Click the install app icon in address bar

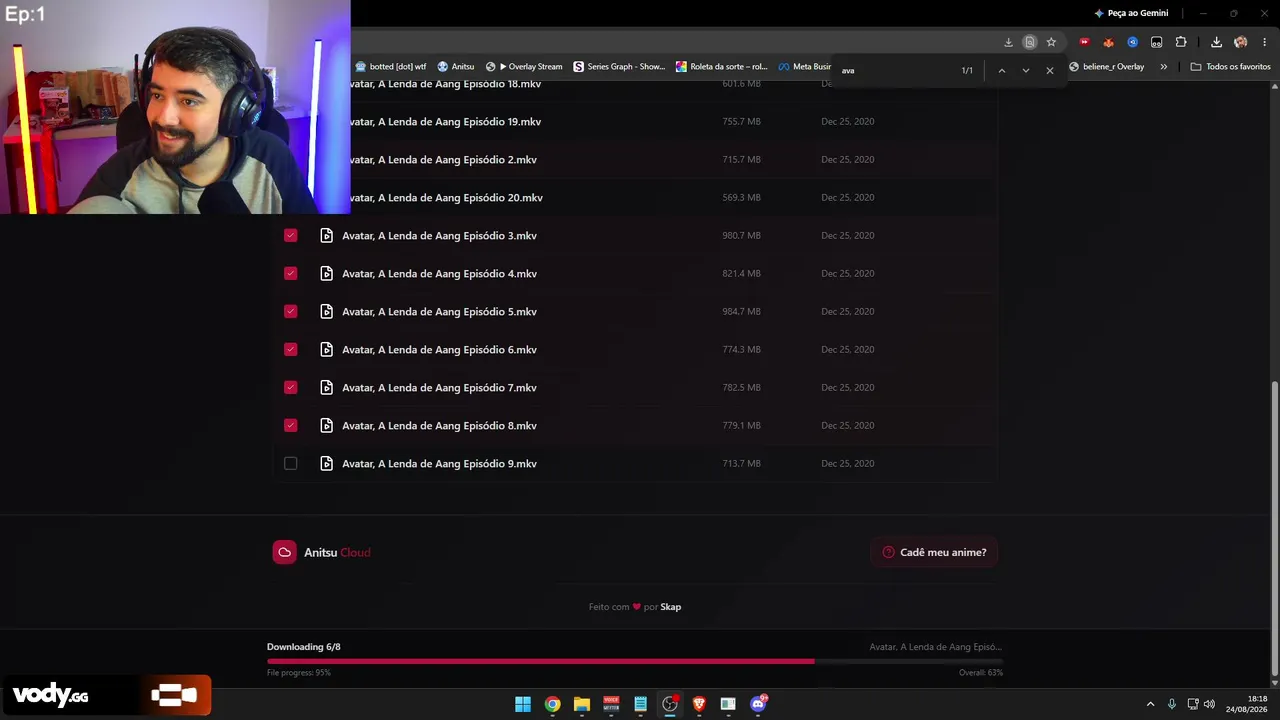click(x=1008, y=42)
